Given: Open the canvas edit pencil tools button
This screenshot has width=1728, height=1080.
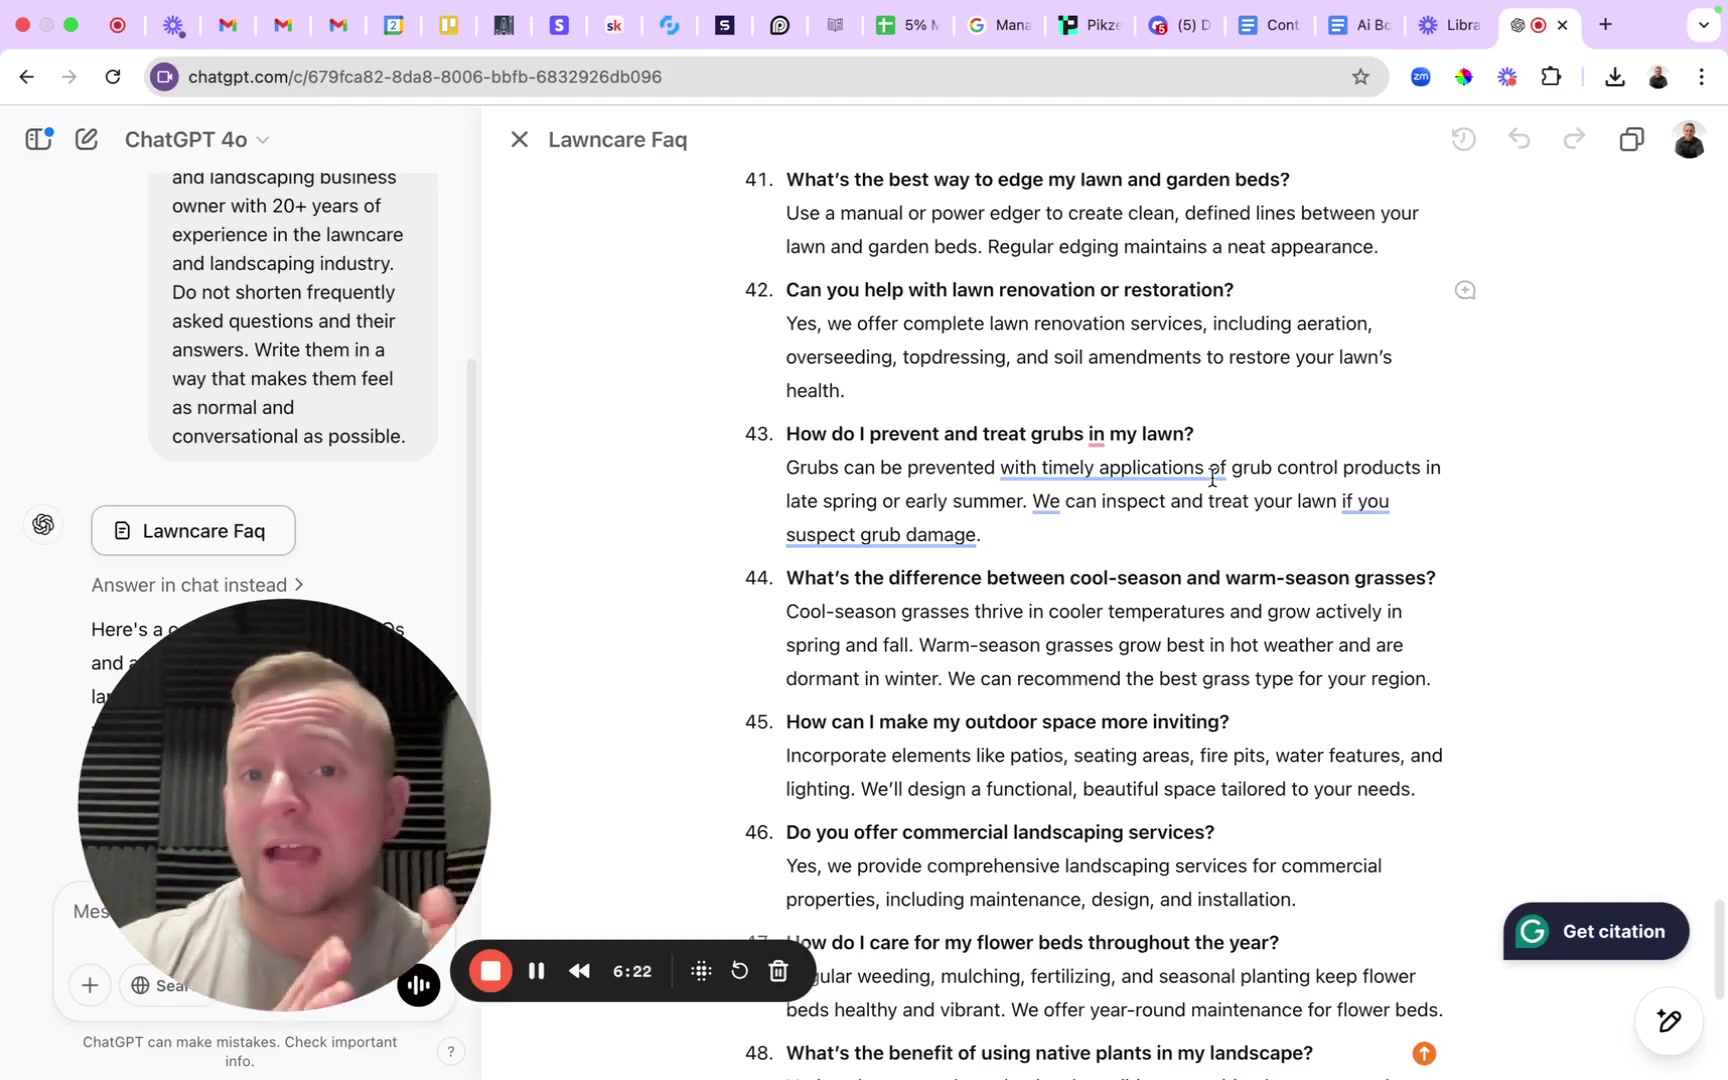Looking at the screenshot, I should (1669, 1021).
